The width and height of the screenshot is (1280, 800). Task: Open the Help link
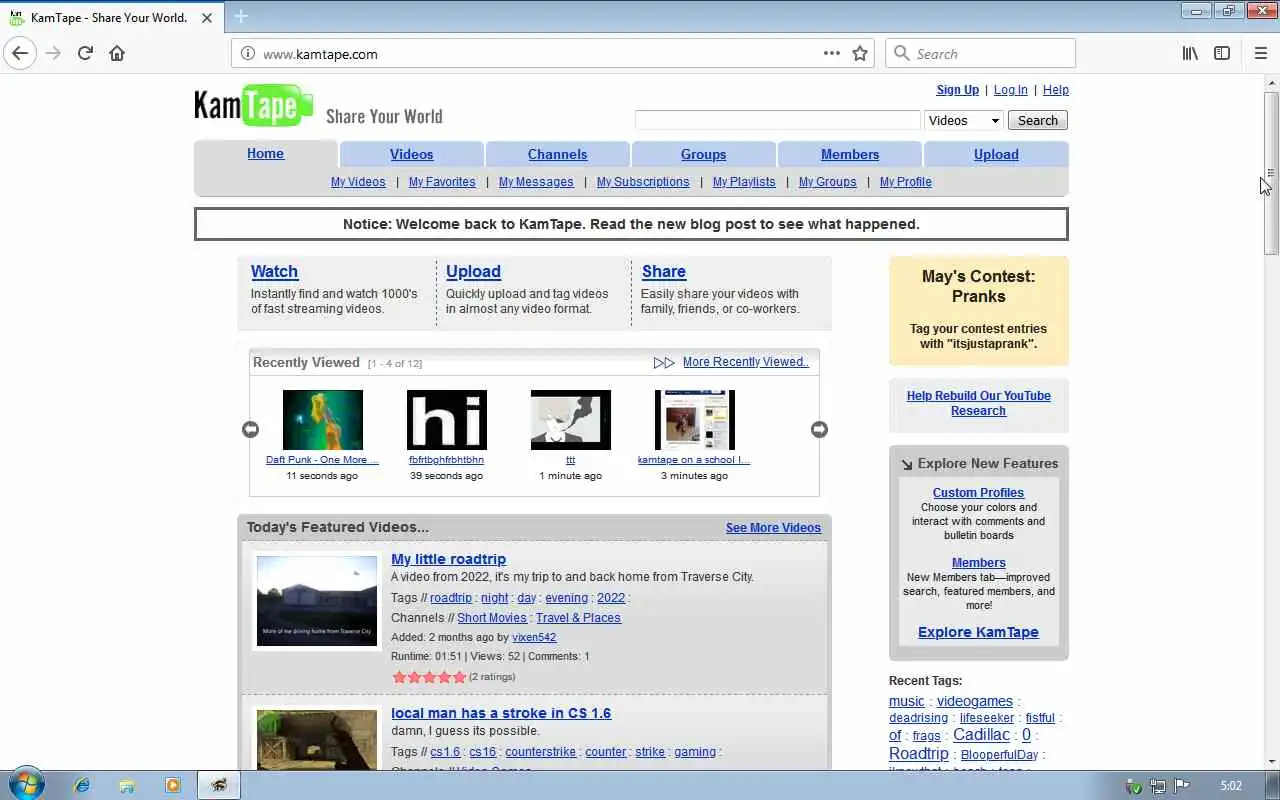pyautogui.click(x=1056, y=90)
